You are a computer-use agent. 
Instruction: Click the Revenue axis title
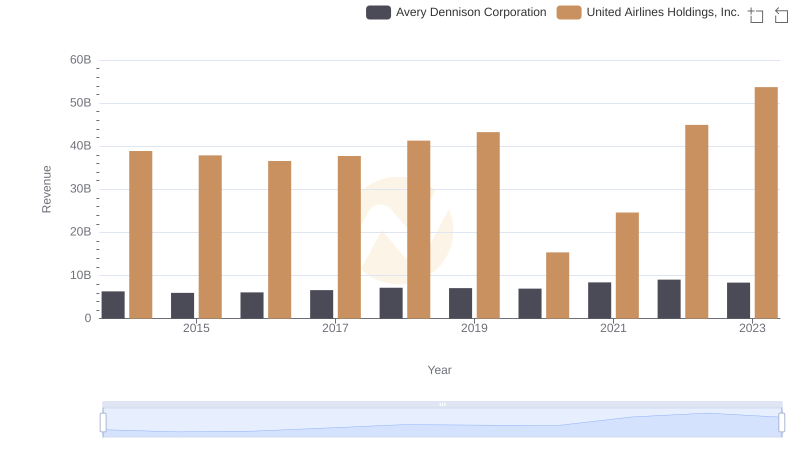tap(46, 189)
